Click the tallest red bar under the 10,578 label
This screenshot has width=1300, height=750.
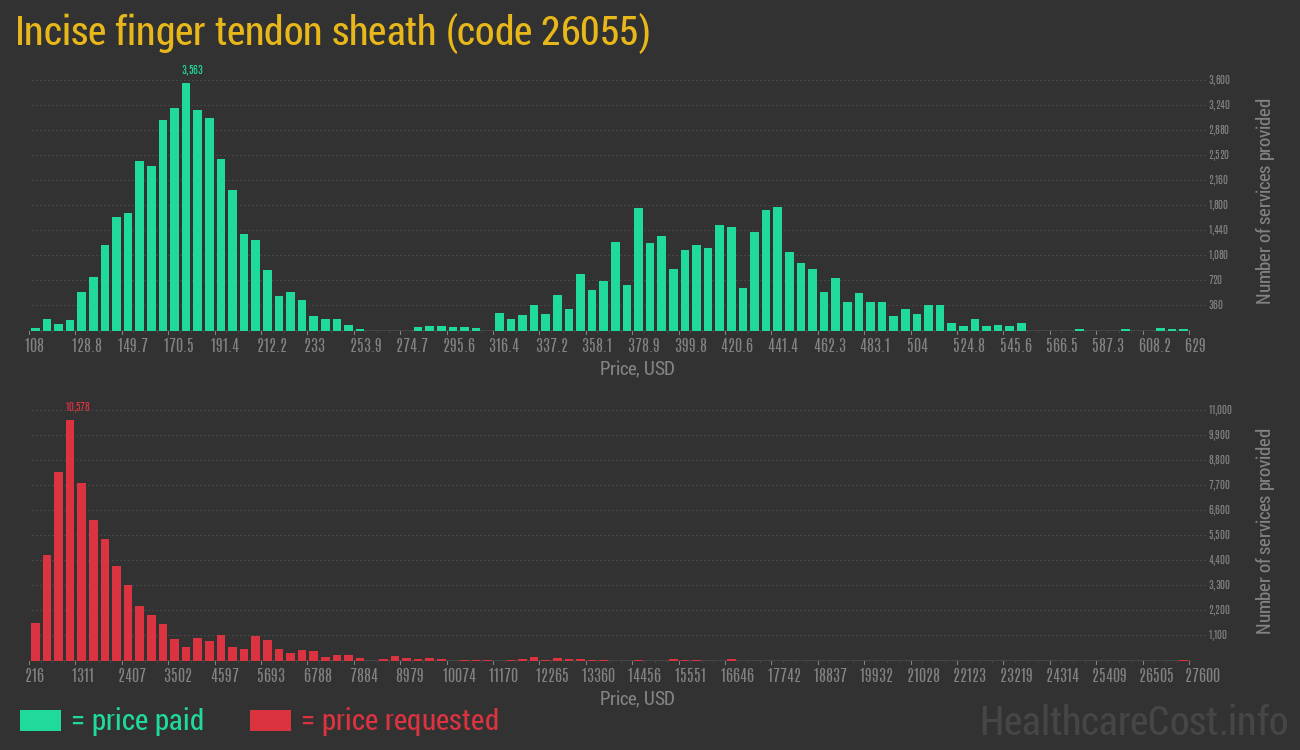pos(70,540)
